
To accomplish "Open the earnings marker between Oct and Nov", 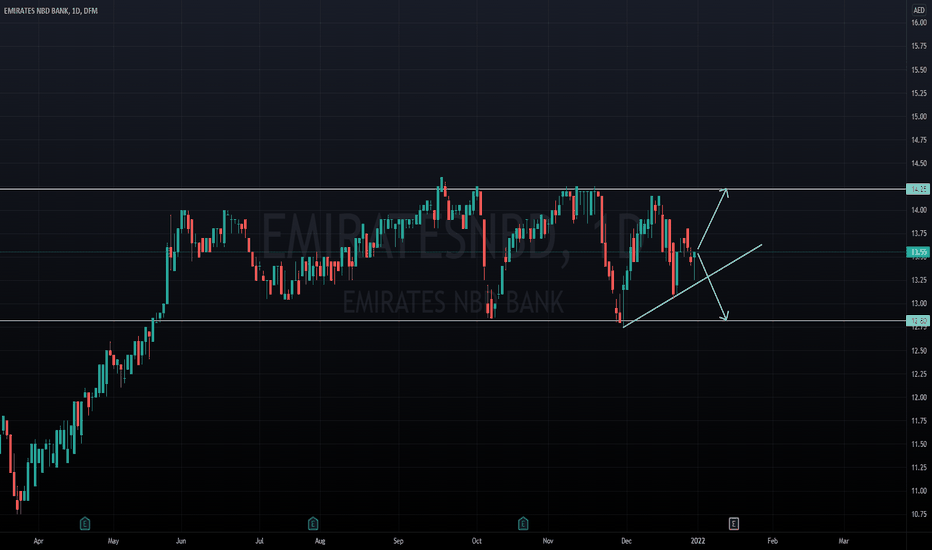I will (523, 524).
